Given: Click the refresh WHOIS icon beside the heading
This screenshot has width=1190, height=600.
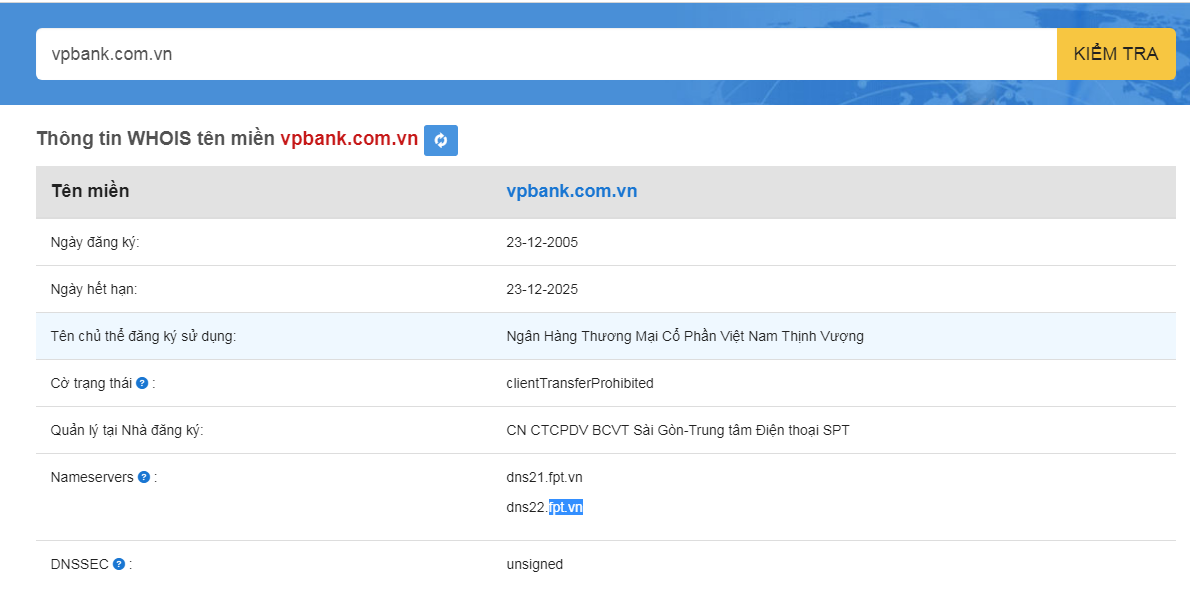Looking at the screenshot, I should pos(440,140).
